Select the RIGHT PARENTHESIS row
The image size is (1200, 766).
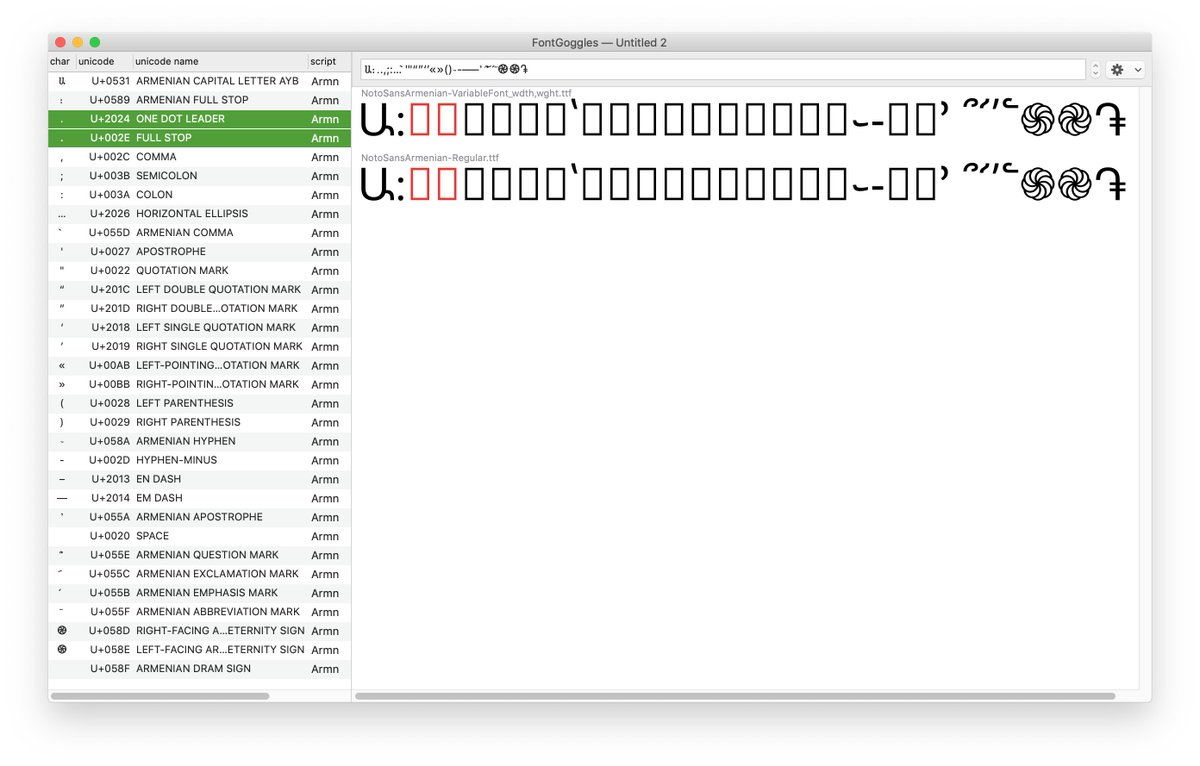pos(200,423)
